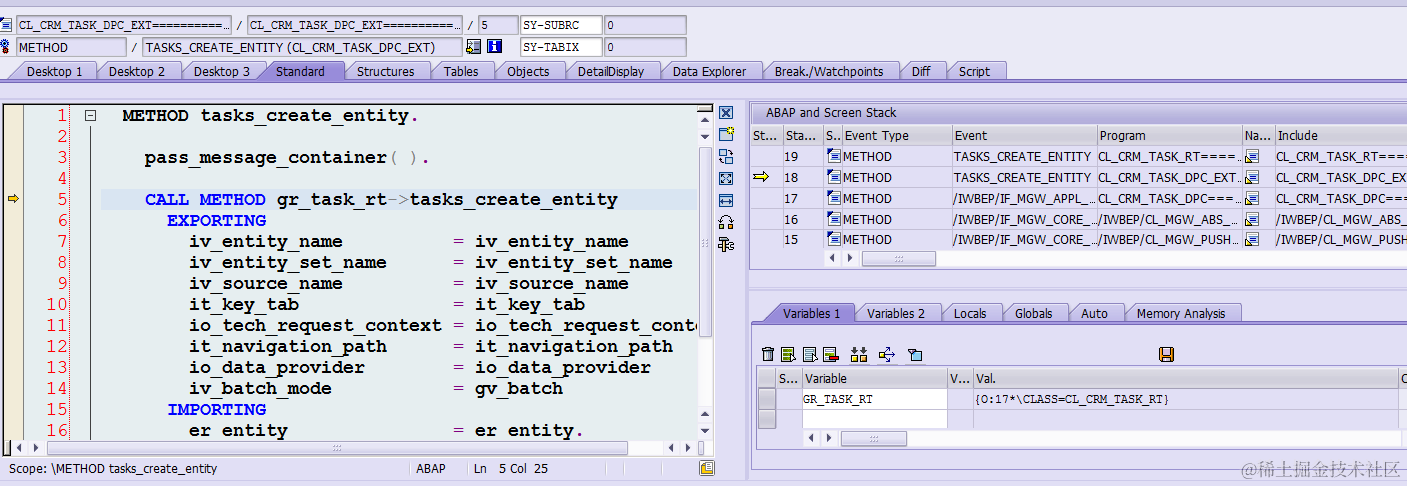Click navigate-to-source icon beside TASKS_CREATE_ENTITY field
Image resolution: width=1407 pixels, height=486 pixels.
point(473,46)
